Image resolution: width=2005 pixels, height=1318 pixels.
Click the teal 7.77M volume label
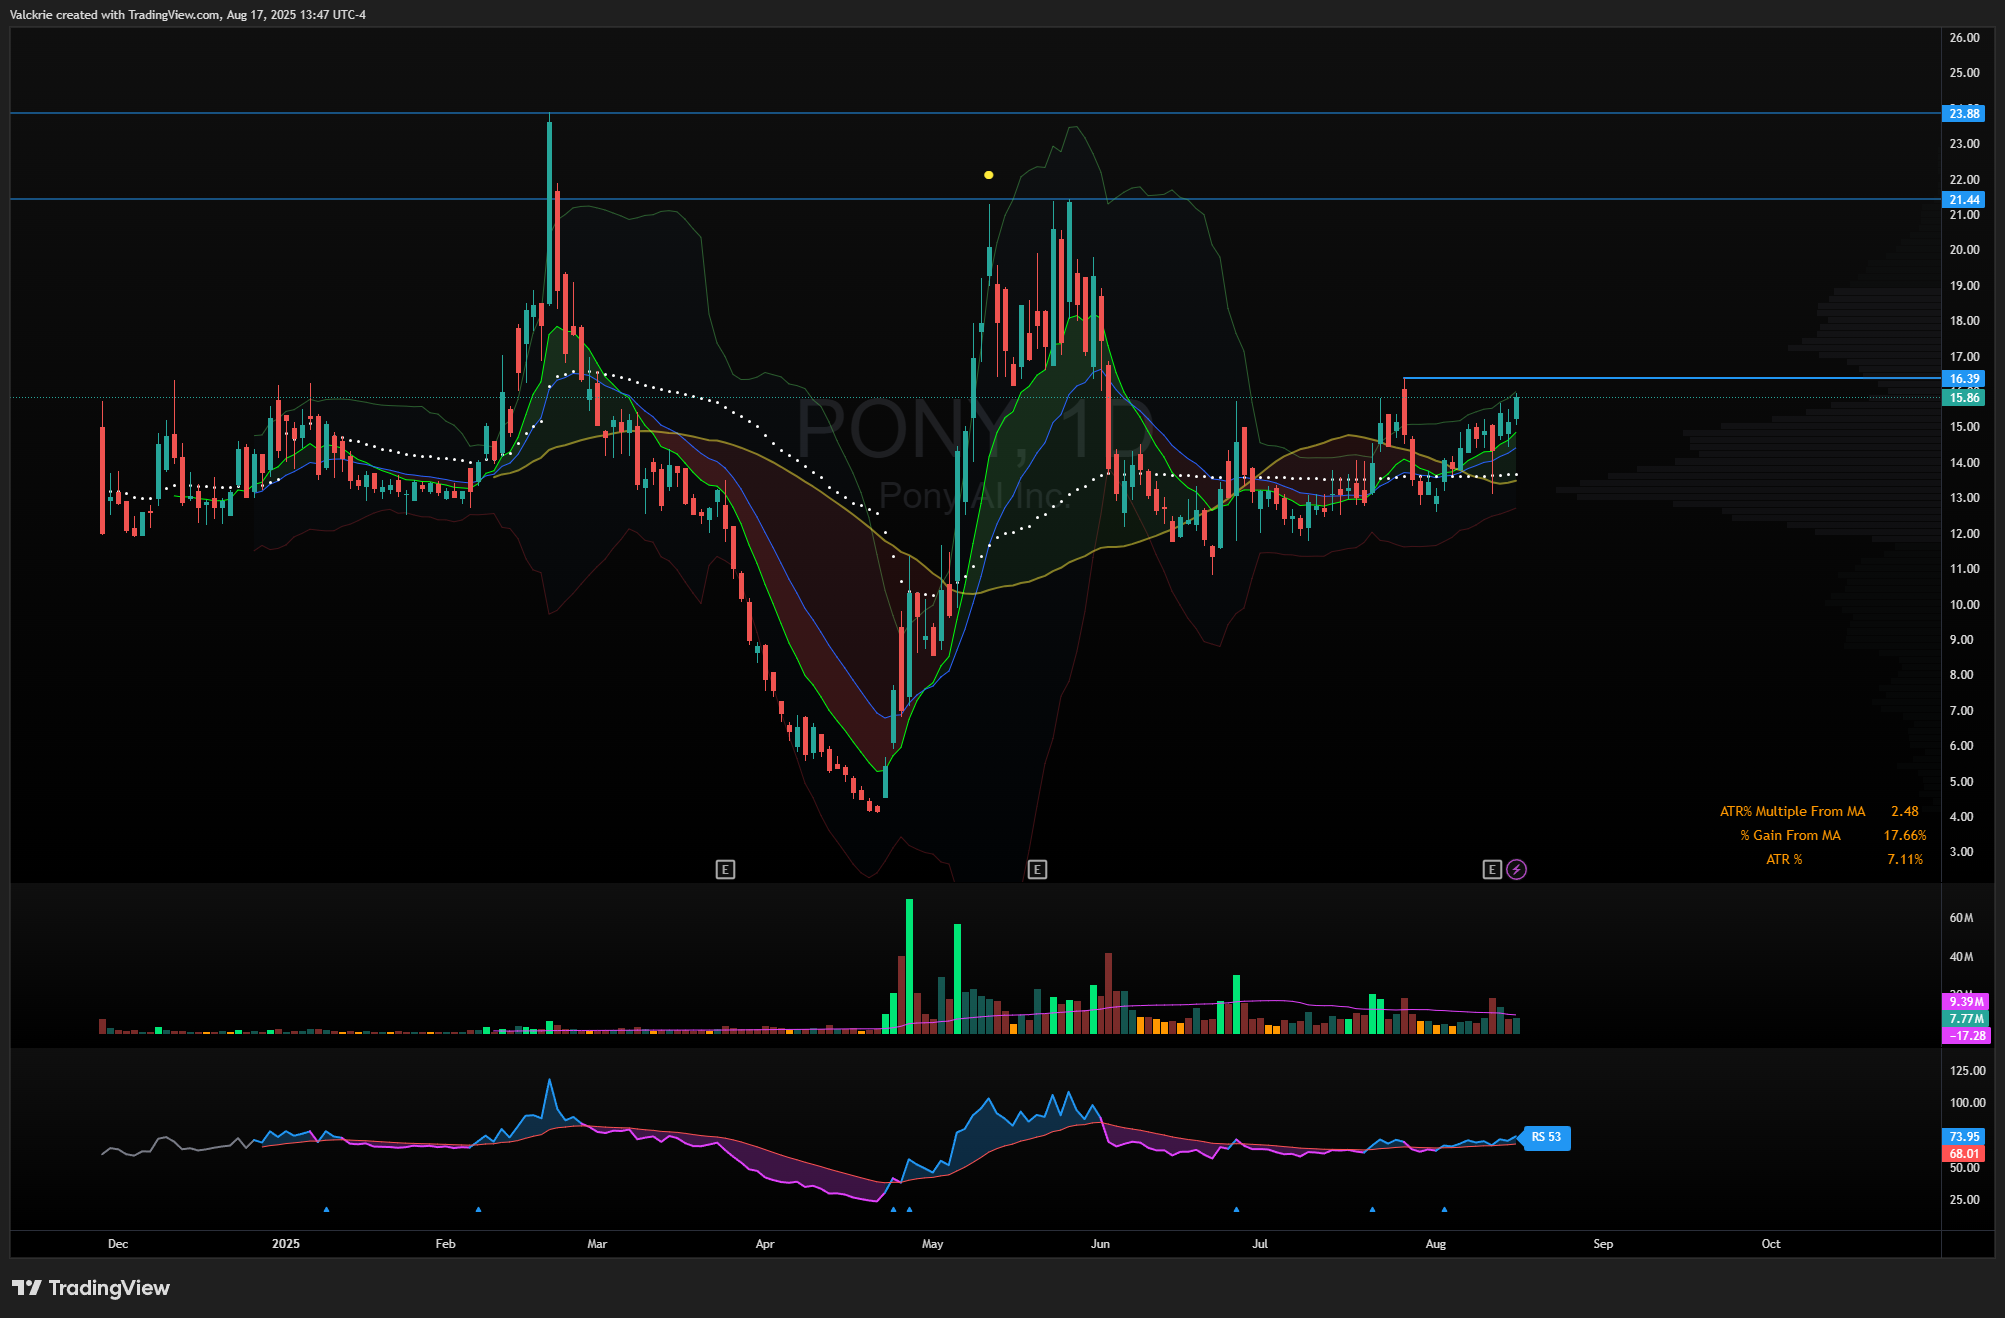click(1965, 1019)
